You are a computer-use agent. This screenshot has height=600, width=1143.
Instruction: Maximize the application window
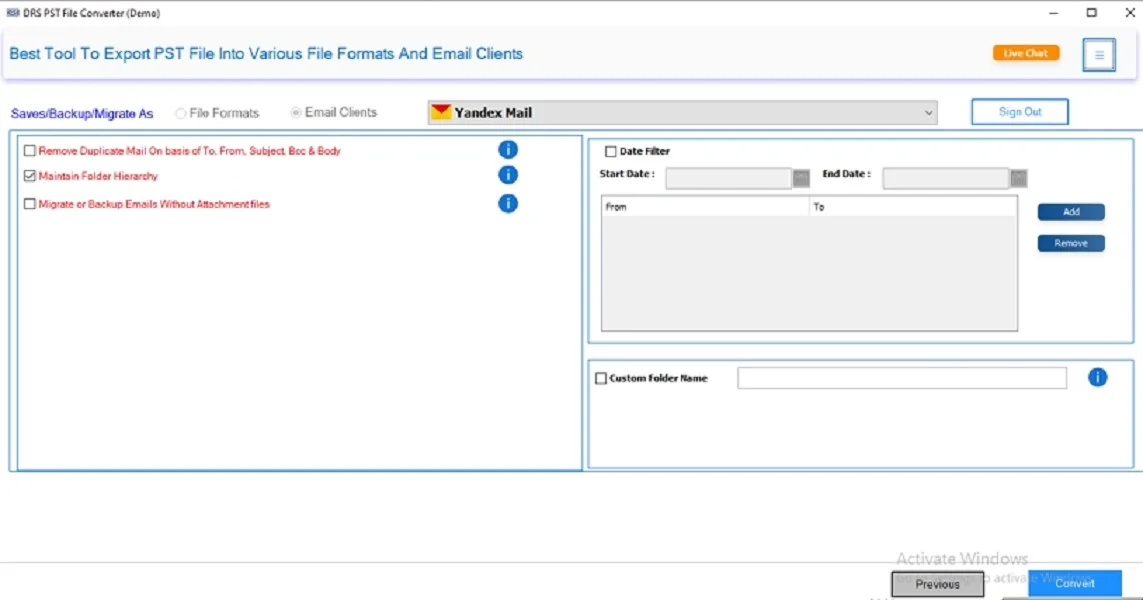(x=1091, y=12)
